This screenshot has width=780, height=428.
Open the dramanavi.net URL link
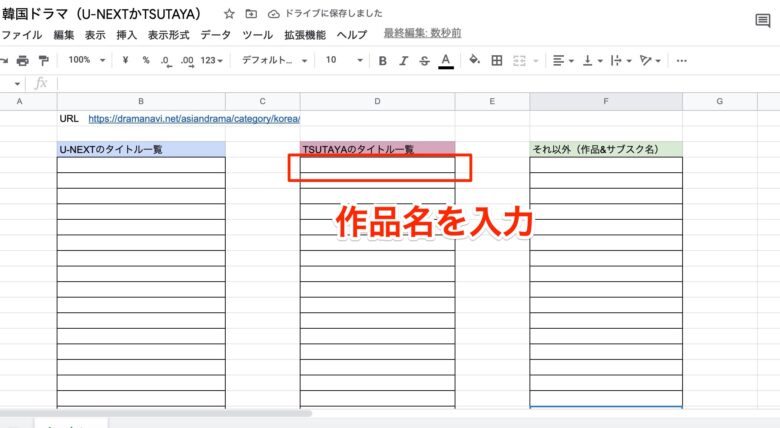194,119
